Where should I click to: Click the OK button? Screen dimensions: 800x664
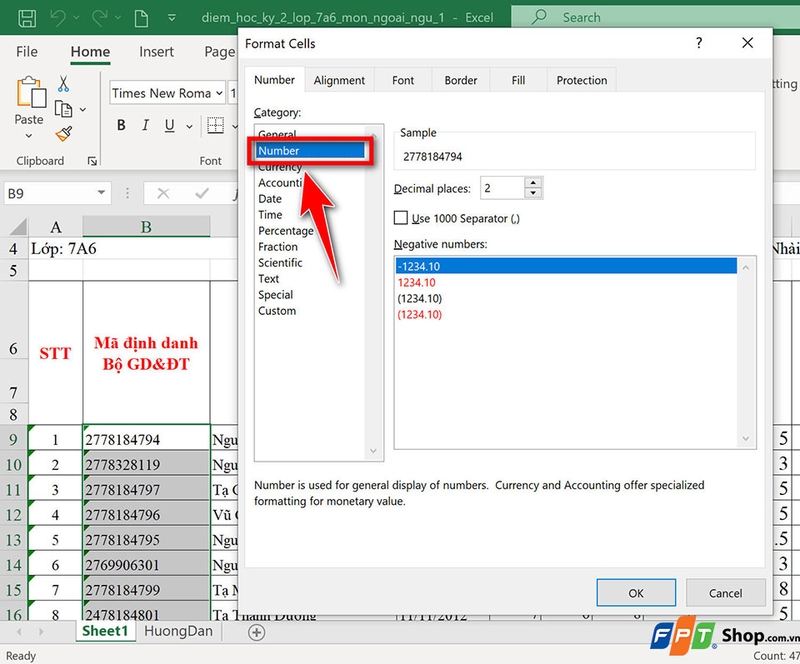tap(636, 593)
